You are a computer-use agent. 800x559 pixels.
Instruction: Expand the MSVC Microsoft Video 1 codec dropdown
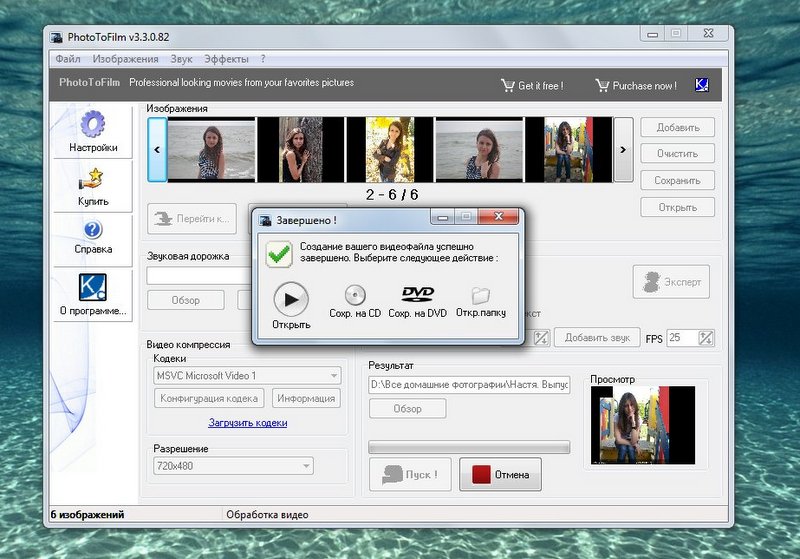pyautogui.click(x=334, y=376)
